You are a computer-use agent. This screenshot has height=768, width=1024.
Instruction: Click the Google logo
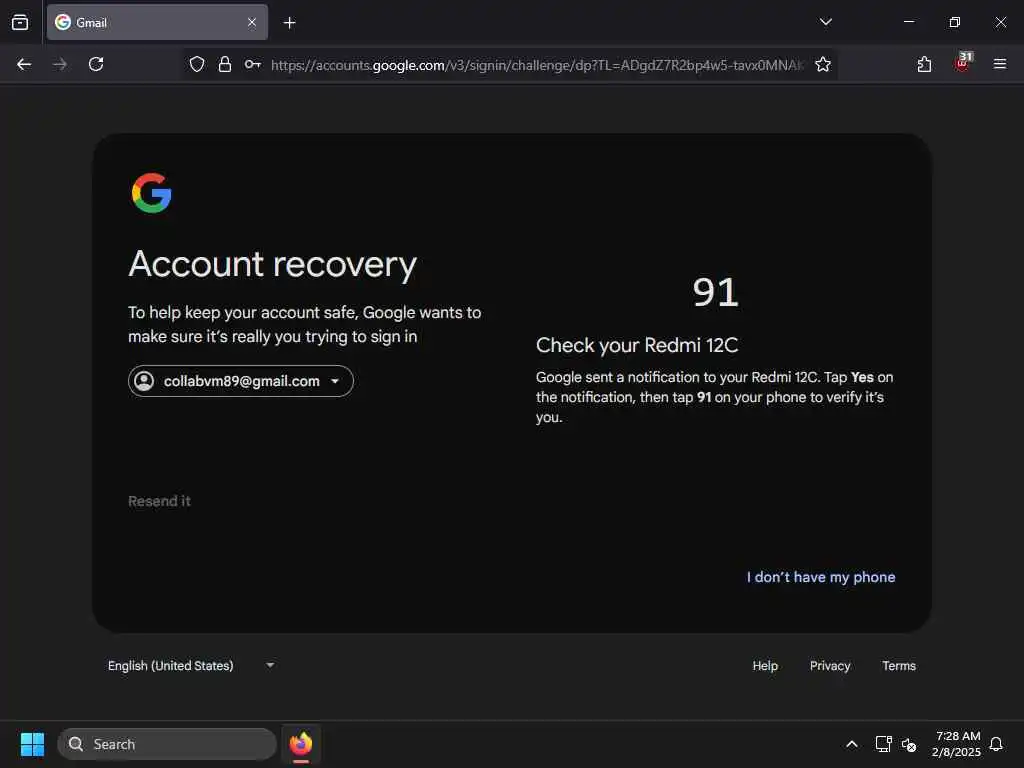152,193
